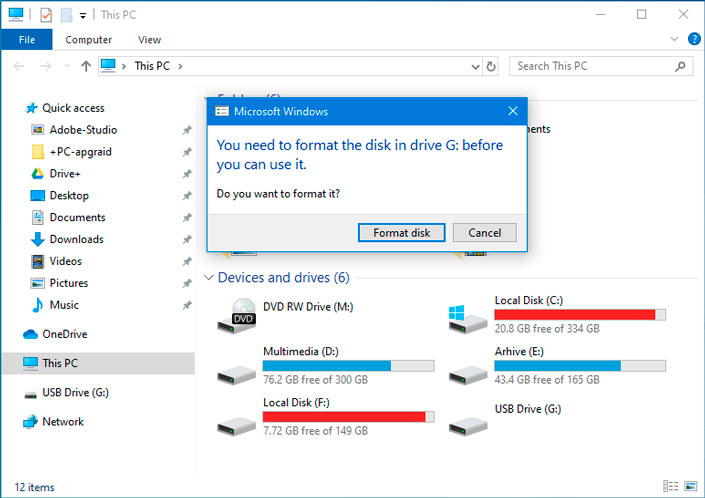
Task: Click the text 20.8 GB free of 334 GB
Action: pyautogui.click(x=547, y=329)
